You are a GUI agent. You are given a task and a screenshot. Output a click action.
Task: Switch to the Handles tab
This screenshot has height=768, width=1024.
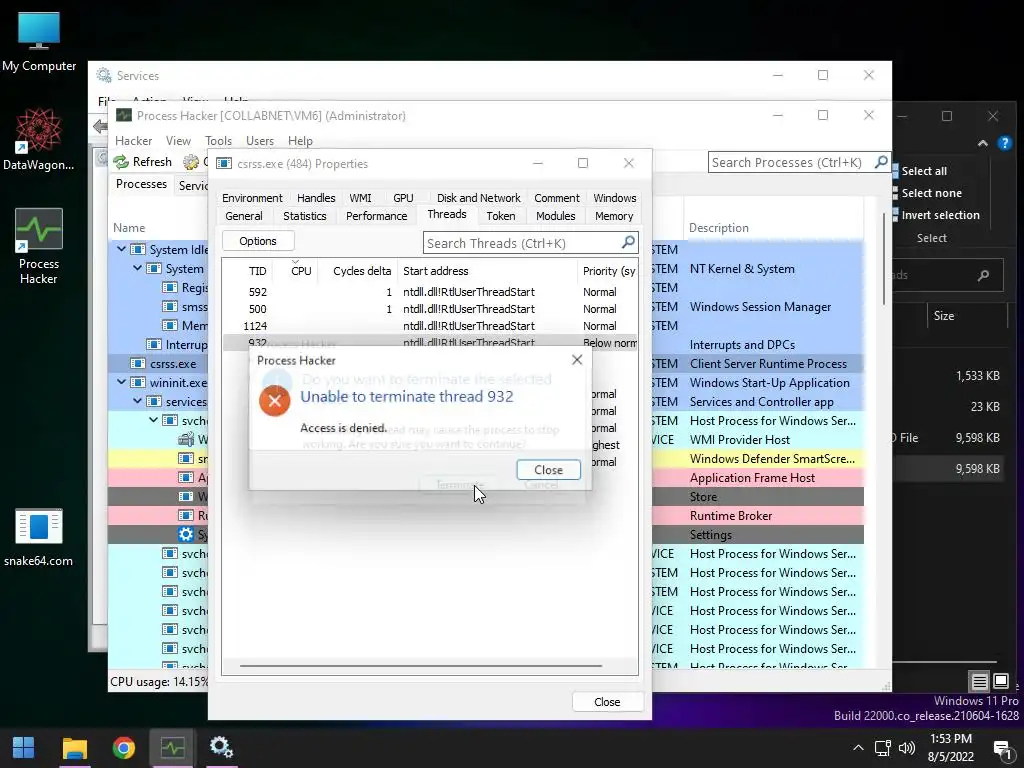(316, 198)
